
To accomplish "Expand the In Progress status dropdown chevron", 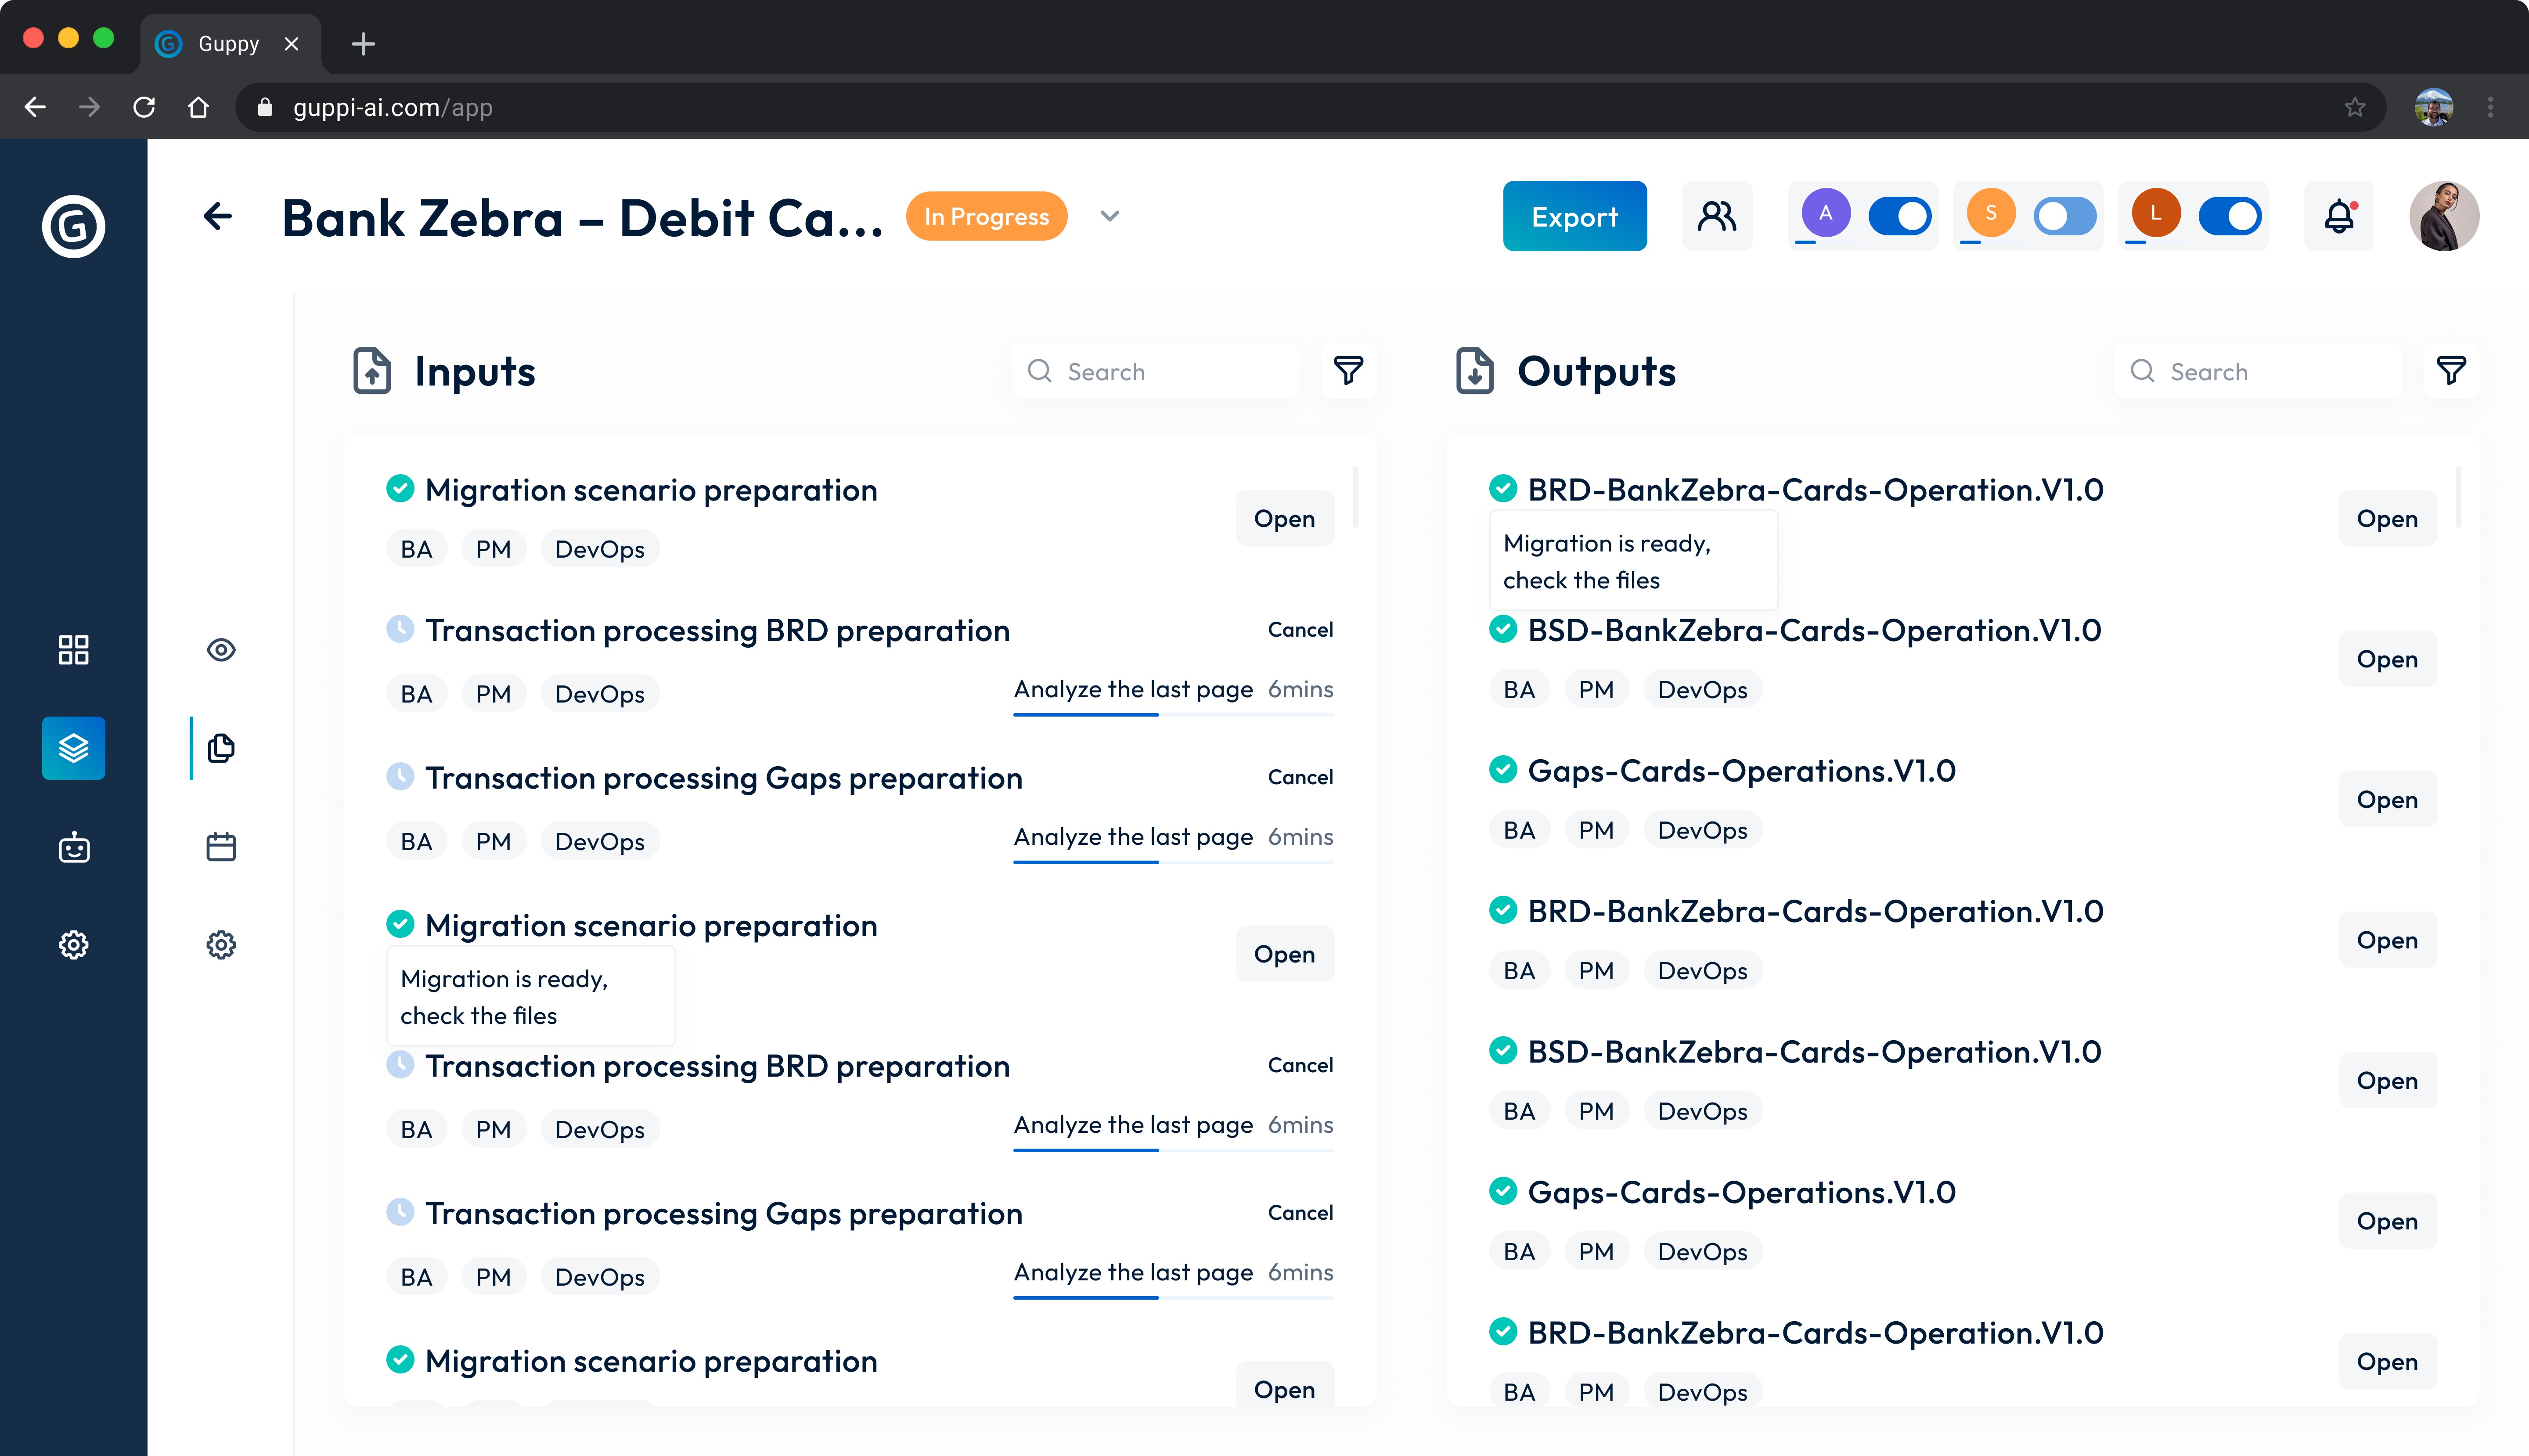I will tap(1109, 216).
